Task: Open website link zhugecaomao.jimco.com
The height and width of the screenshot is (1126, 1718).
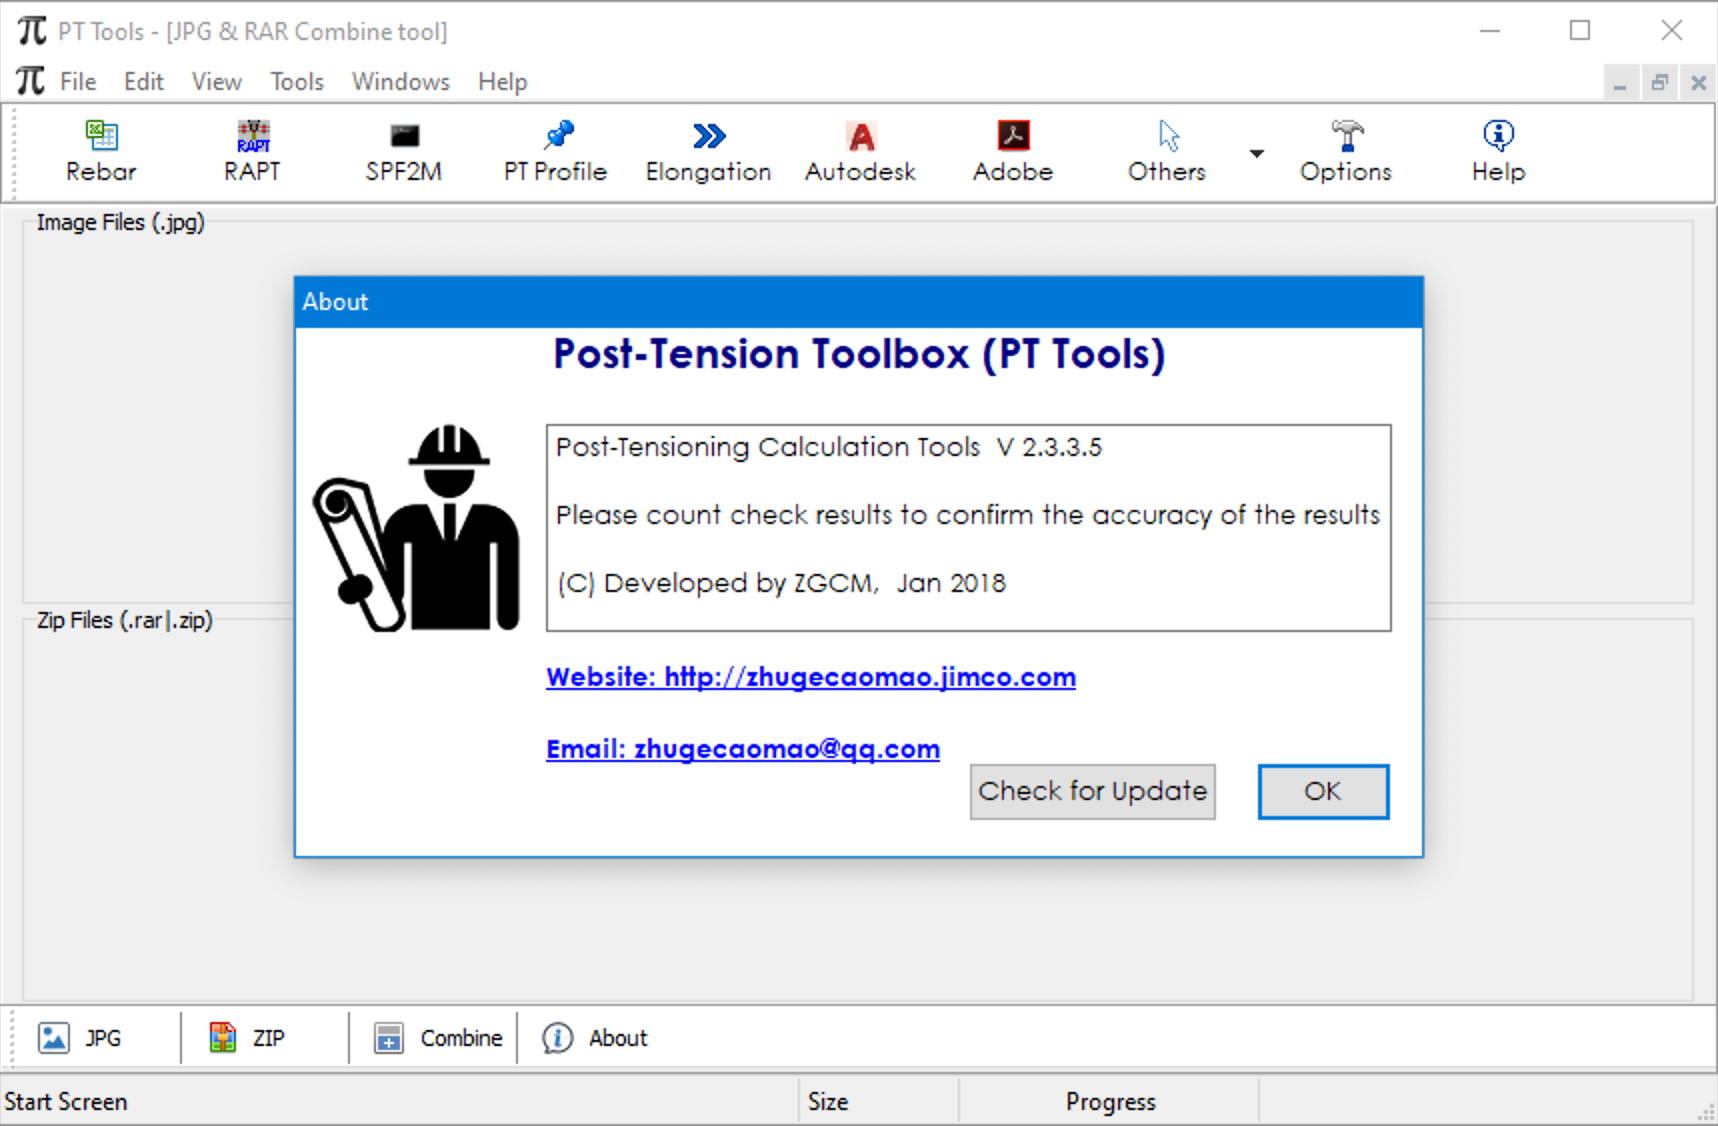Action: (810, 677)
